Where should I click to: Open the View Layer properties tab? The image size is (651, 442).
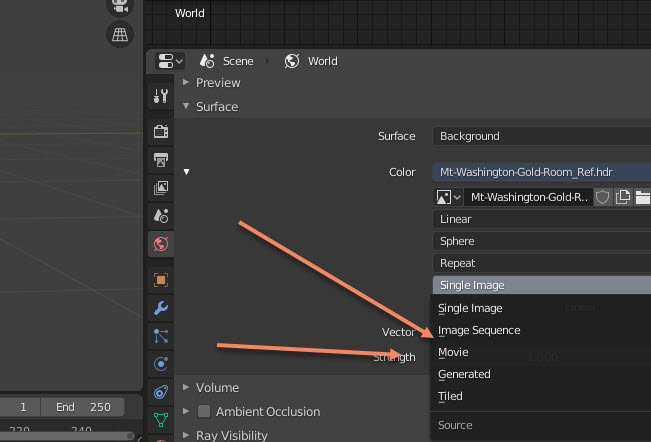(160, 187)
